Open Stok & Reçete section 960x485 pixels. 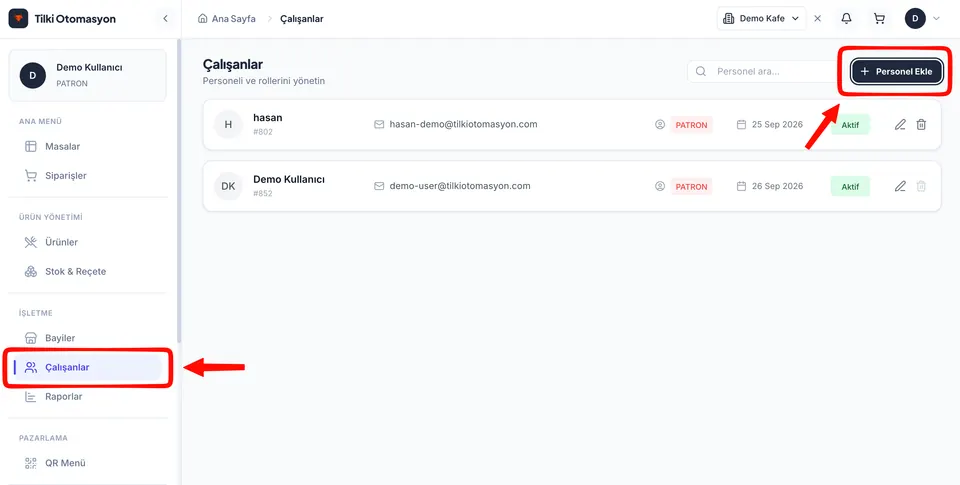tap(88, 271)
